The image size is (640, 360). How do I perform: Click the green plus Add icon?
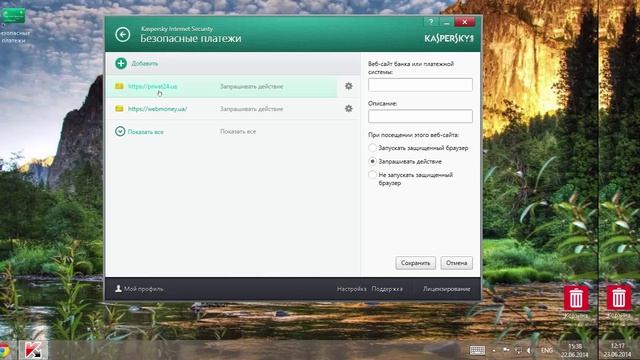(121, 63)
